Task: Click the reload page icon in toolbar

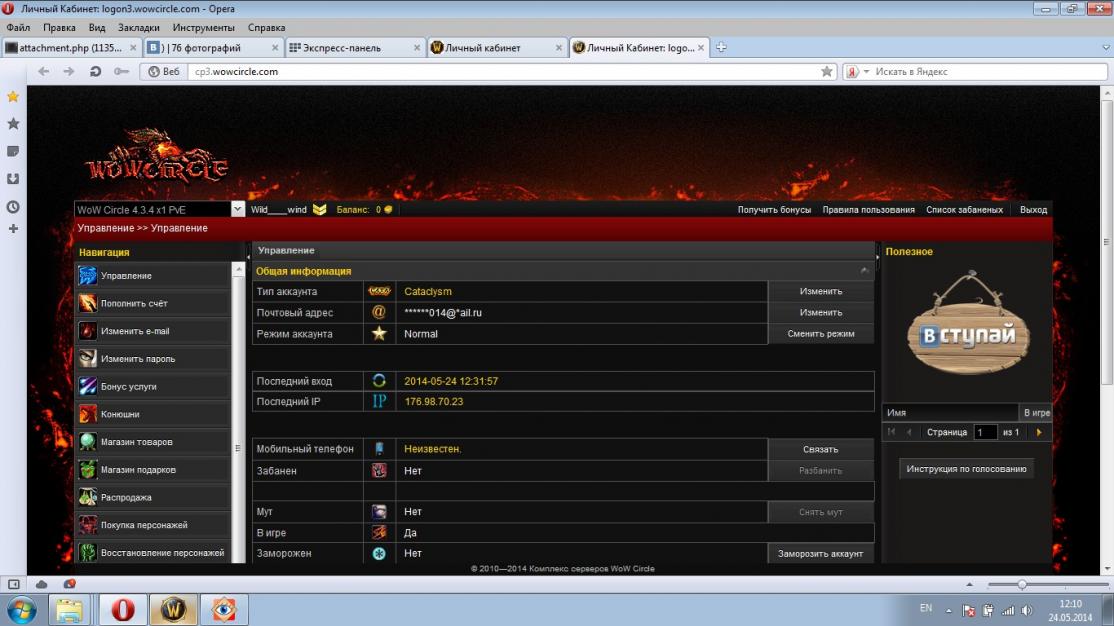Action: pyautogui.click(x=95, y=71)
